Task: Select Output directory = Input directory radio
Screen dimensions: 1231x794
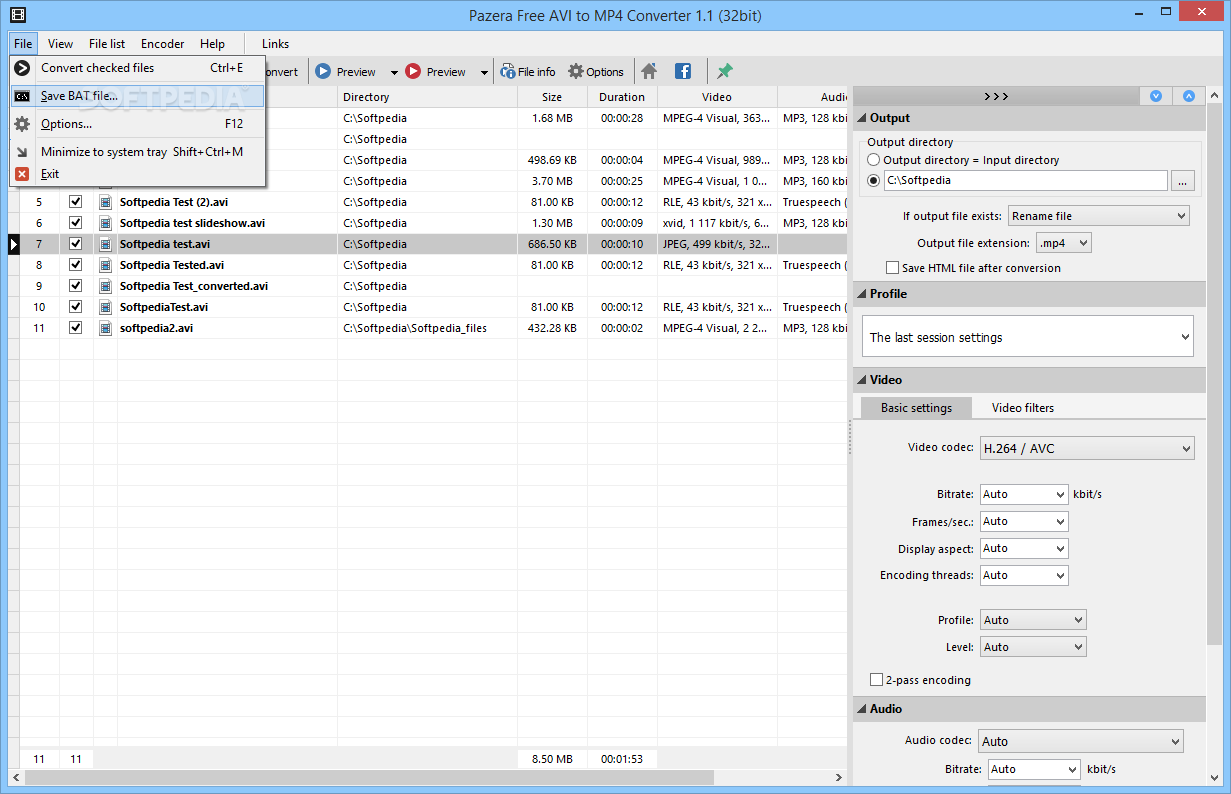Action: pos(874,160)
